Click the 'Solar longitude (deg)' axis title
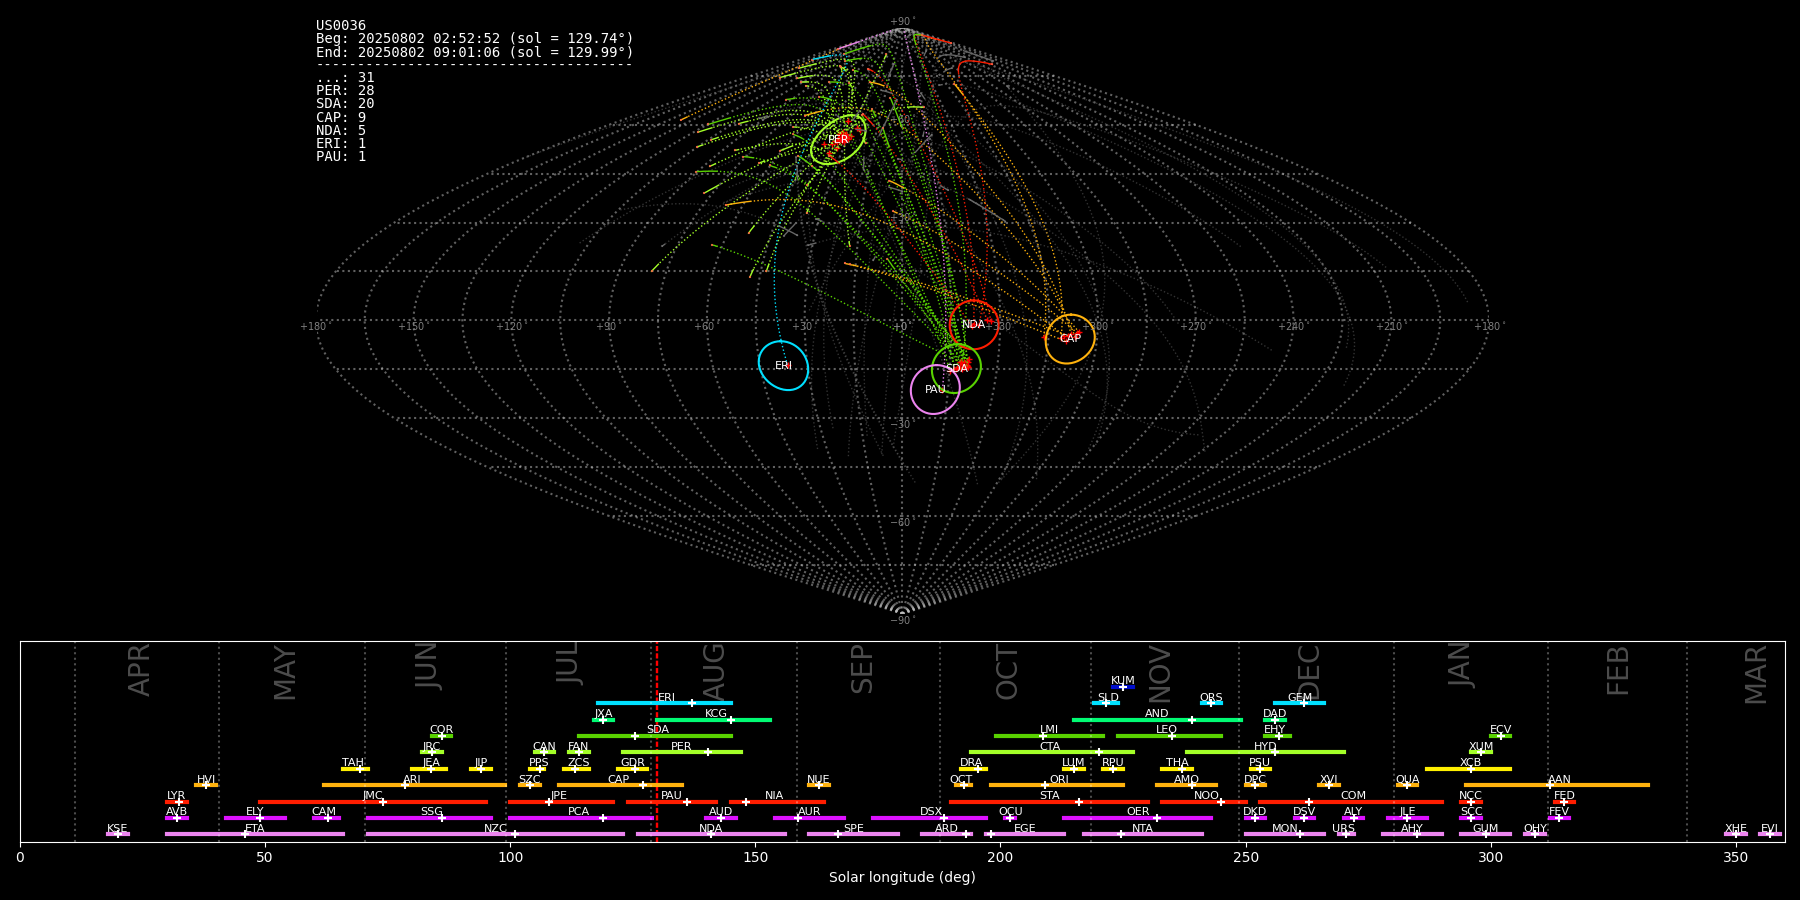The height and width of the screenshot is (900, 1800). tap(902, 878)
